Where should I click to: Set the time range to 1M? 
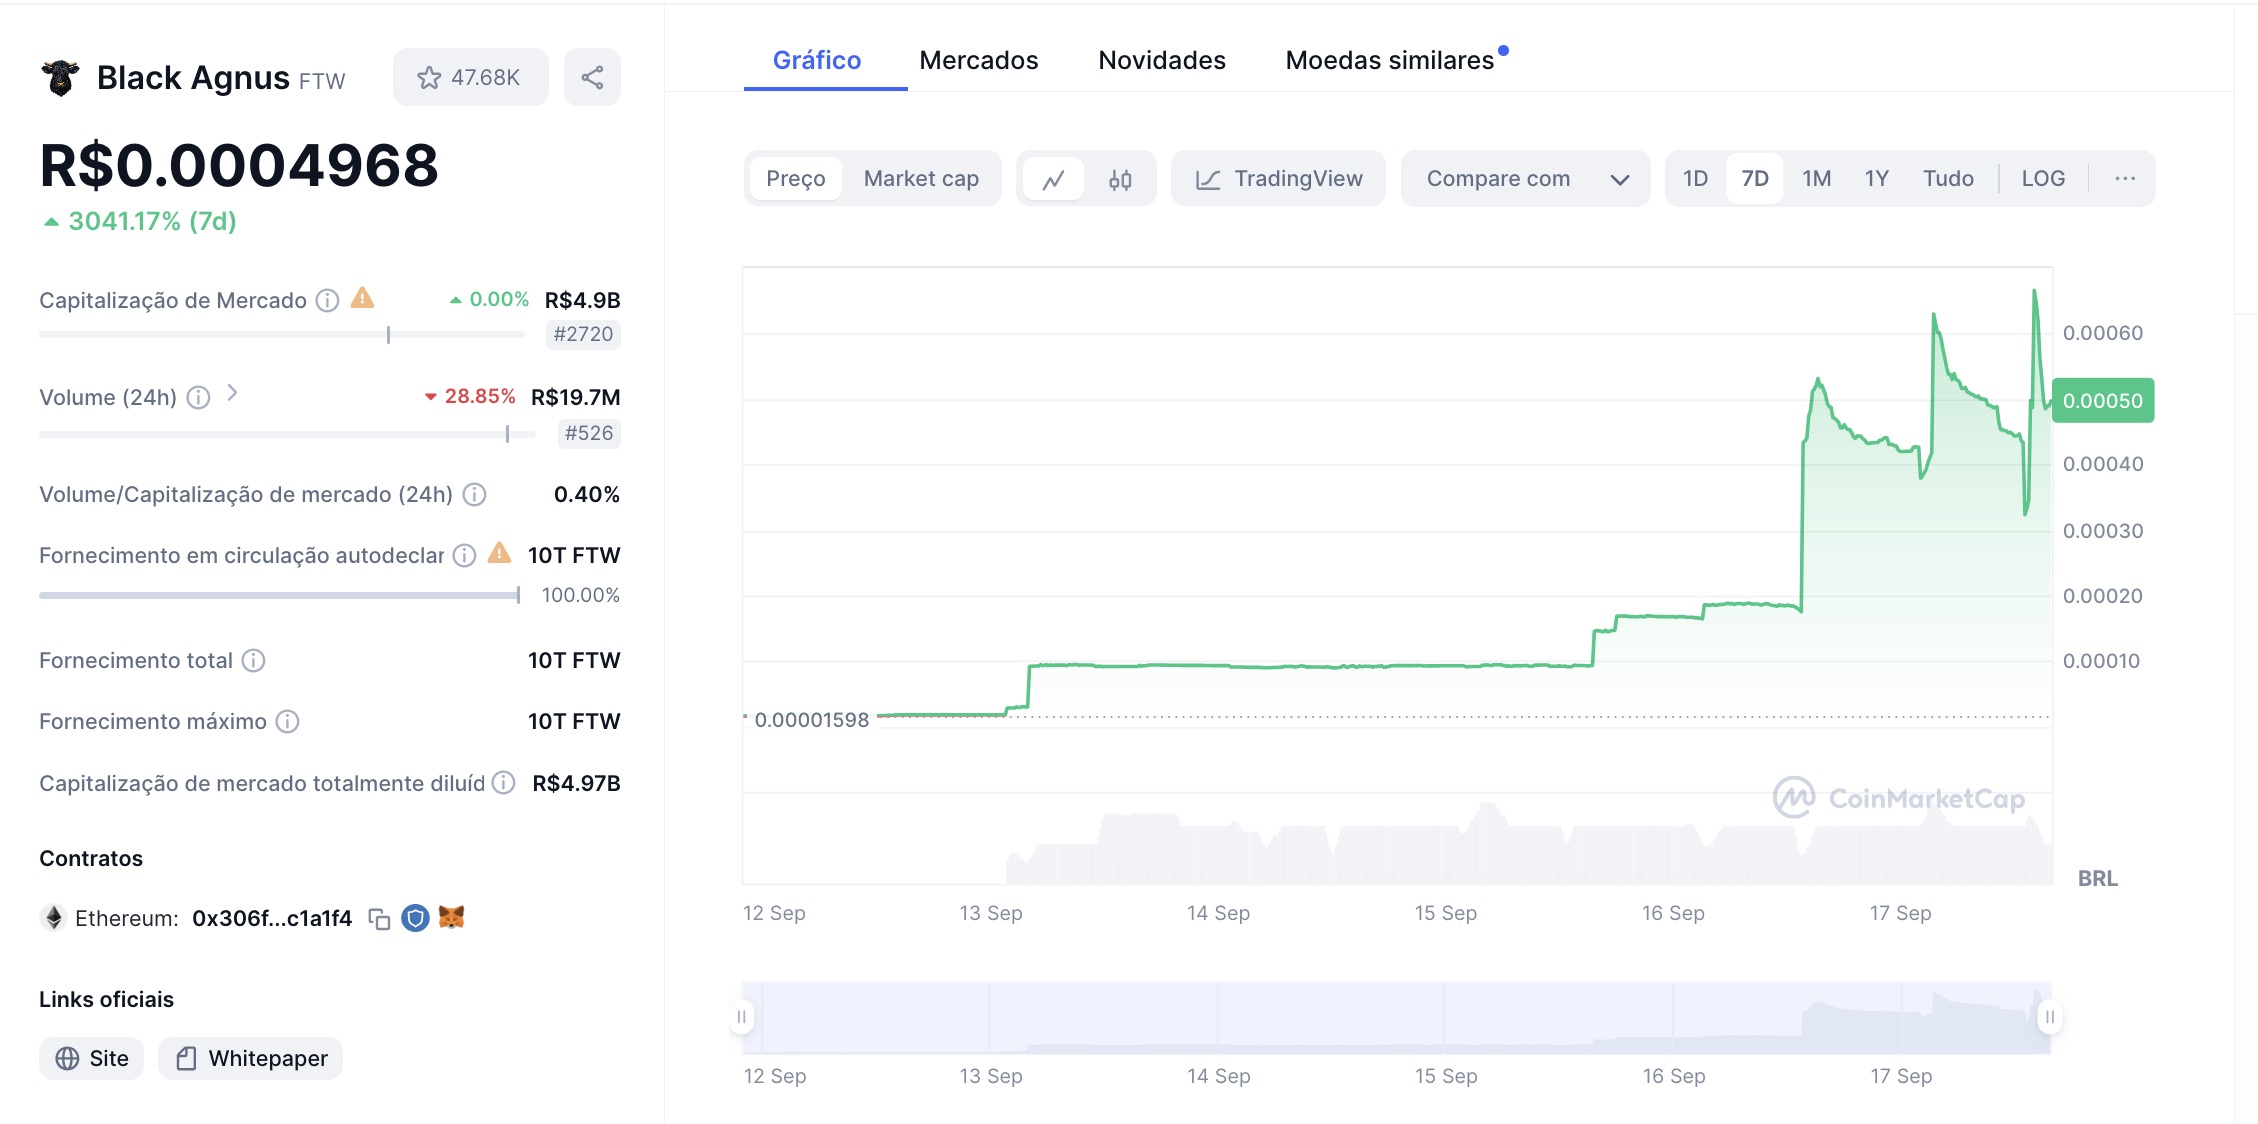coord(1817,179)
